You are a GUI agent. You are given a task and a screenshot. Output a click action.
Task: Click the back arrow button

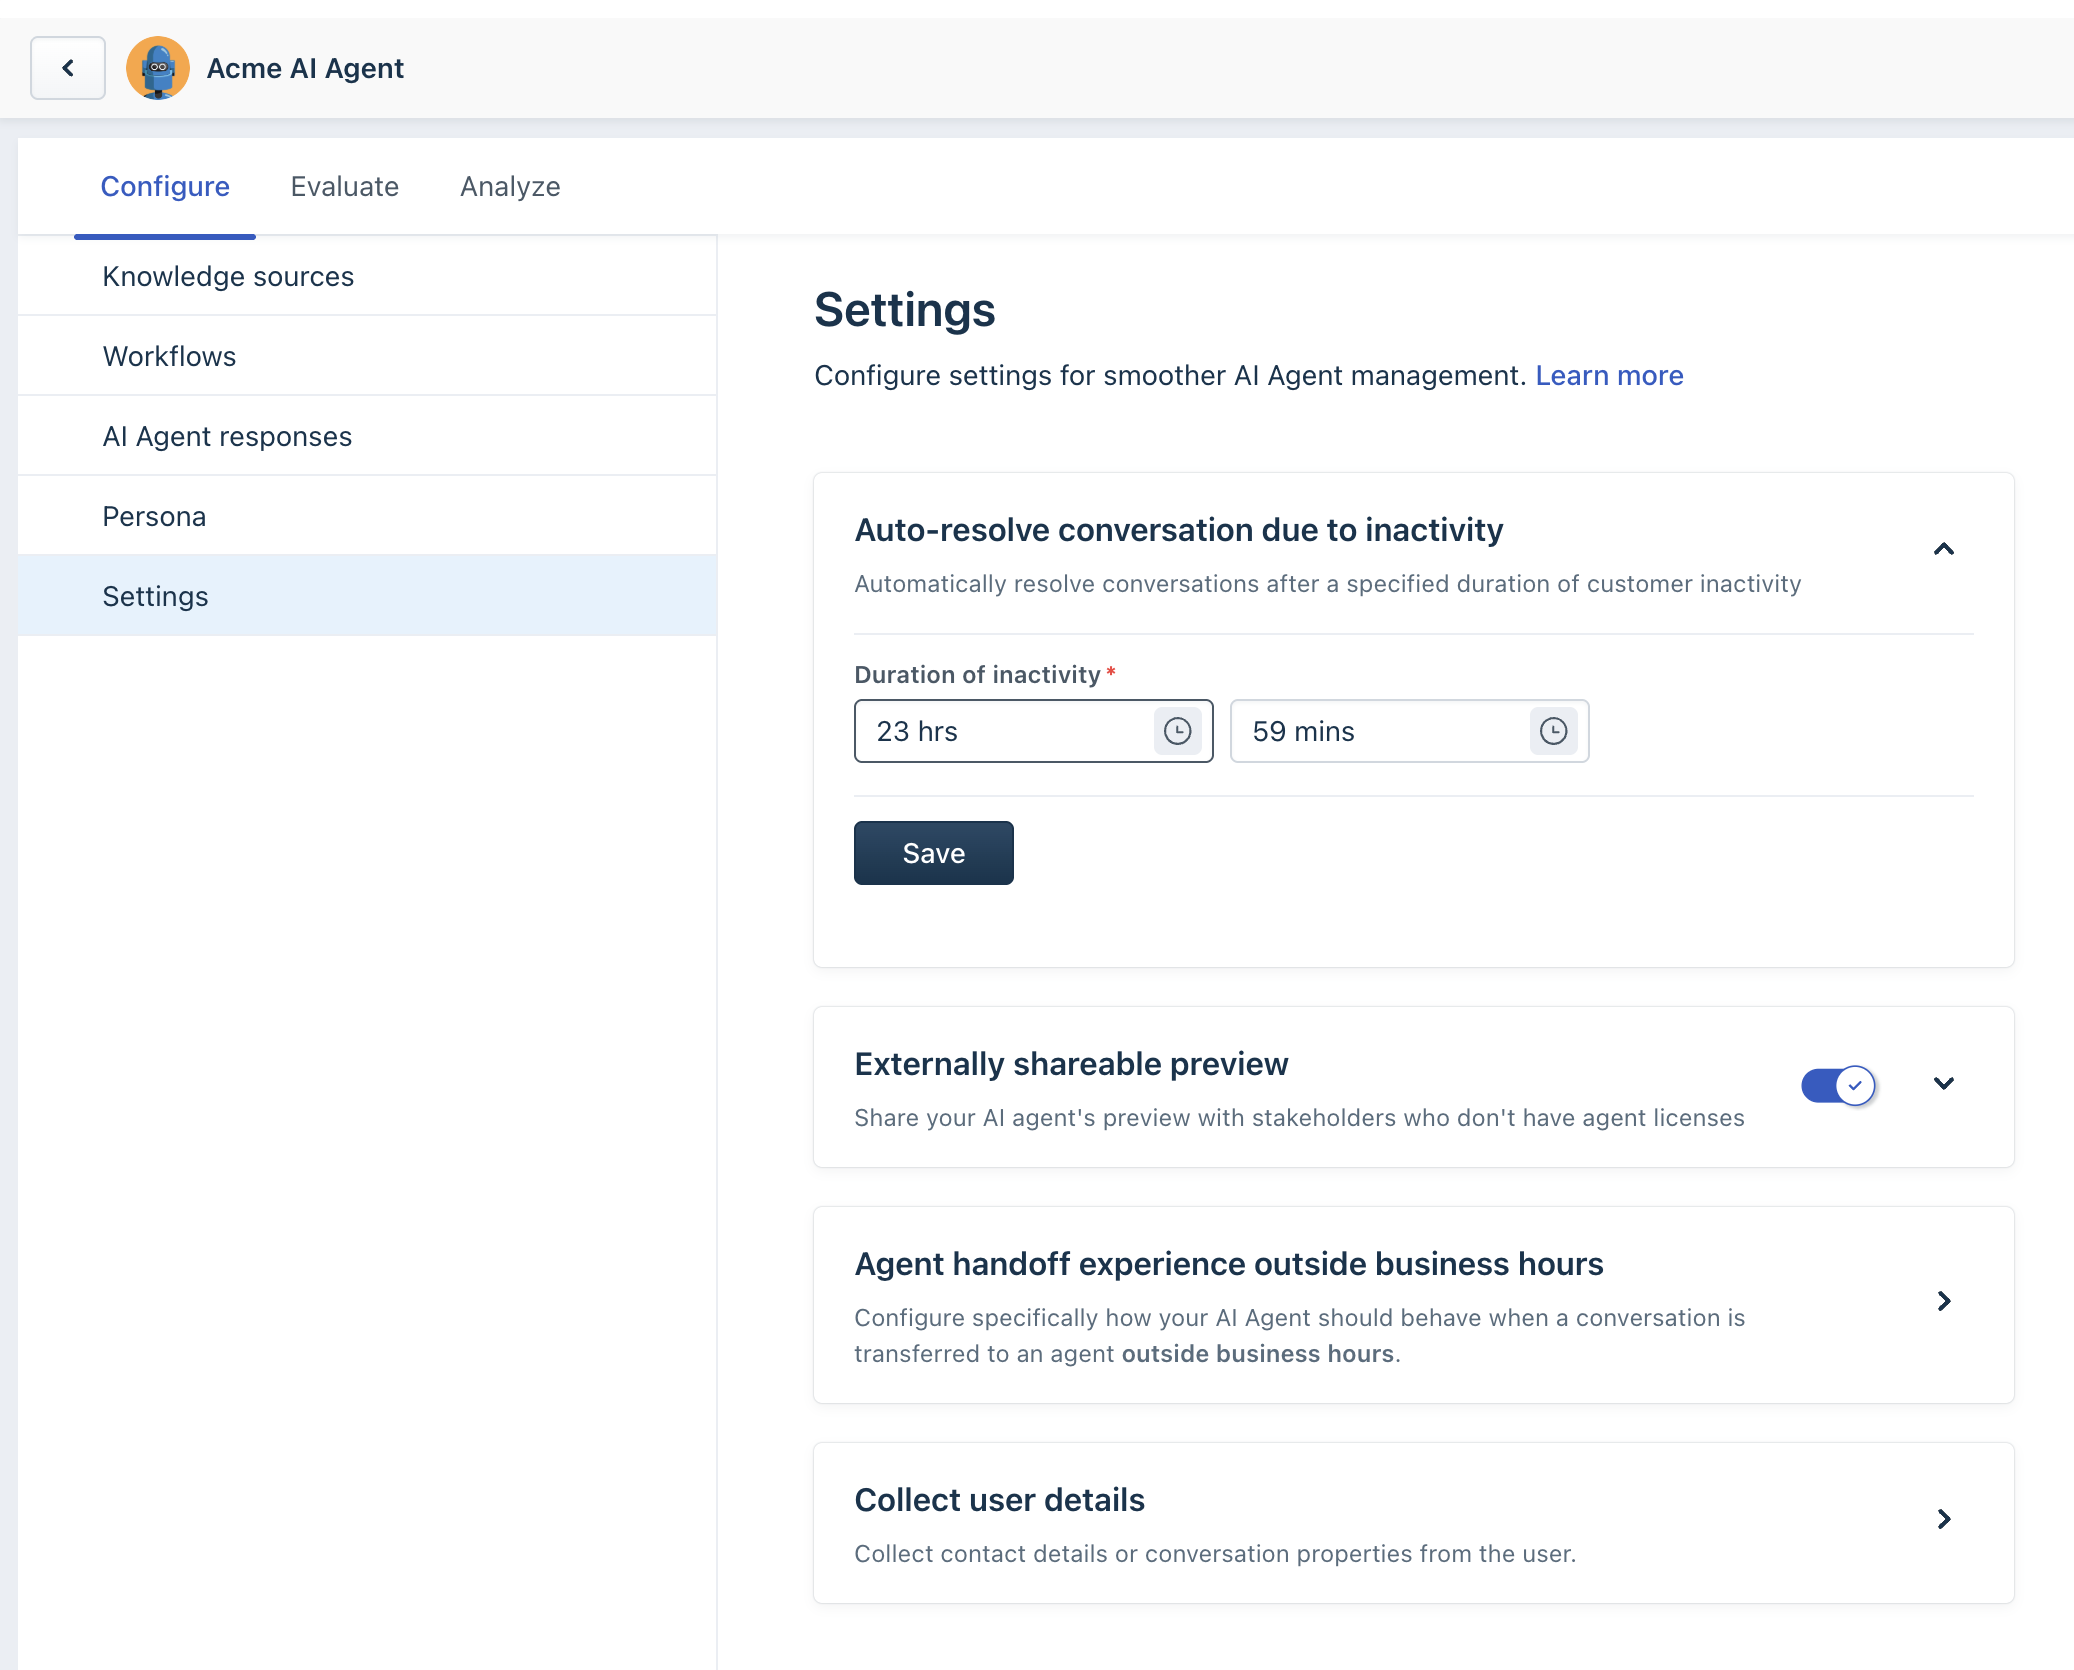coord(68,68)
